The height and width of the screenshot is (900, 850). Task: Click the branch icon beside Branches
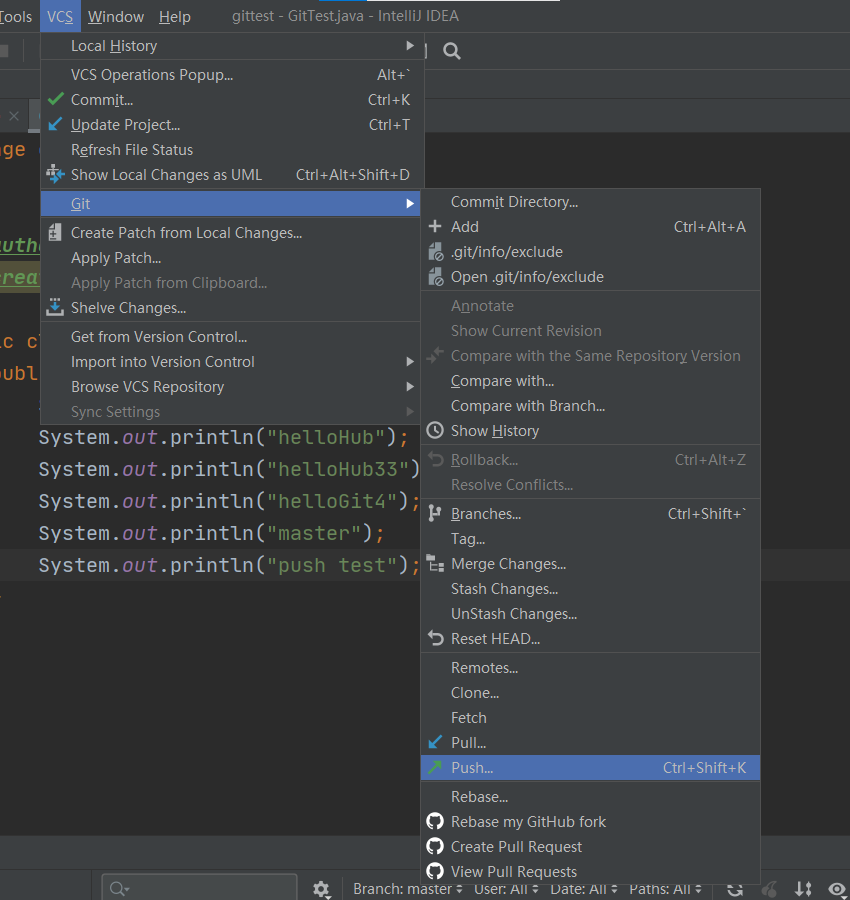pos(435,514)
